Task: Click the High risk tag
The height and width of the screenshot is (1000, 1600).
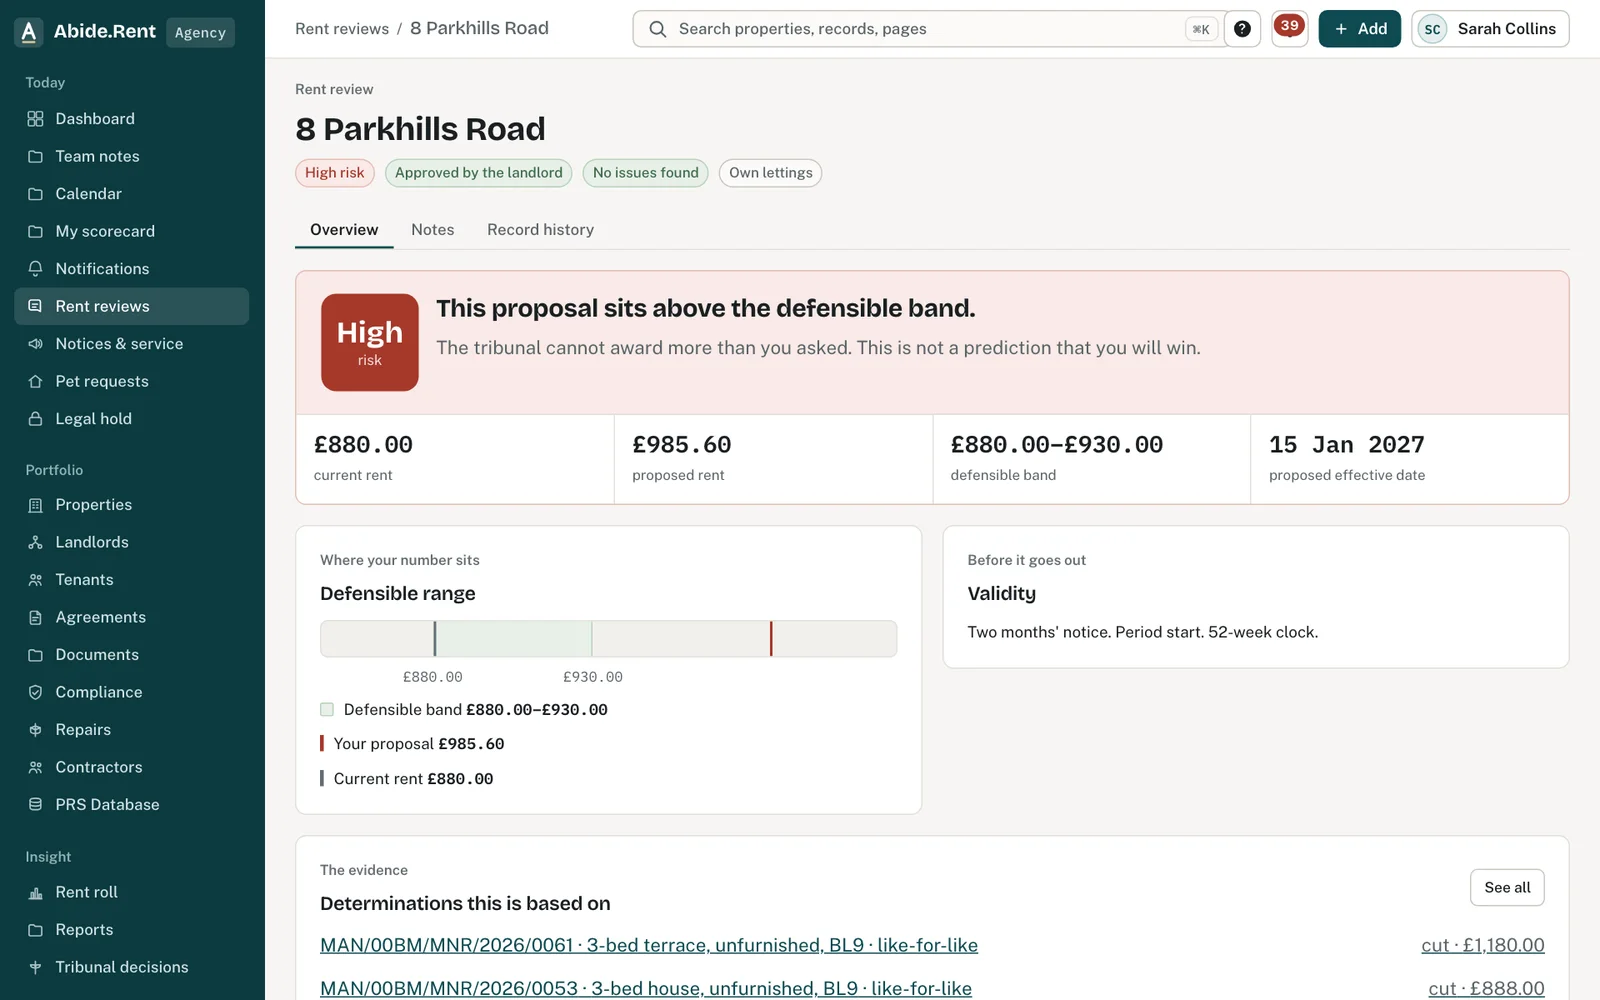Action: [x=335, y=173]
